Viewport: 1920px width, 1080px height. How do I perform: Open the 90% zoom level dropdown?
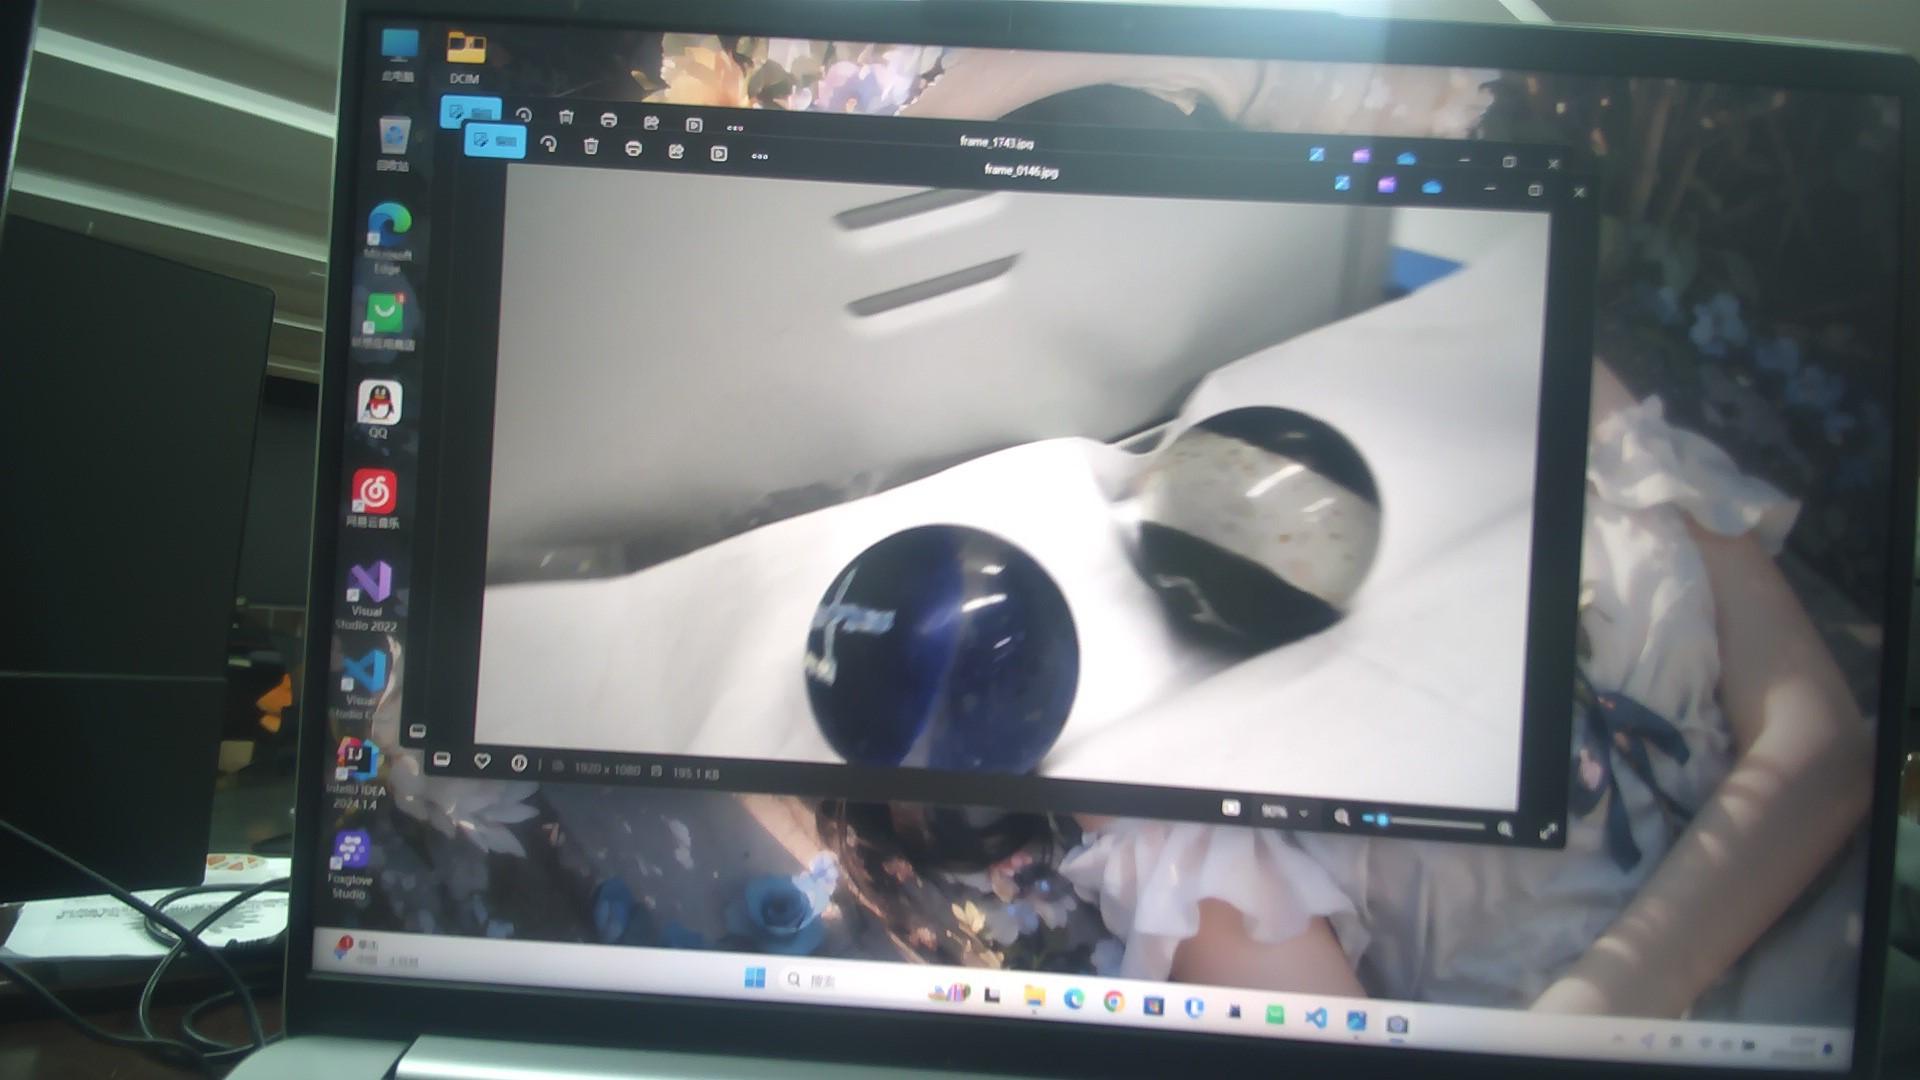(x=1284, y=812)
